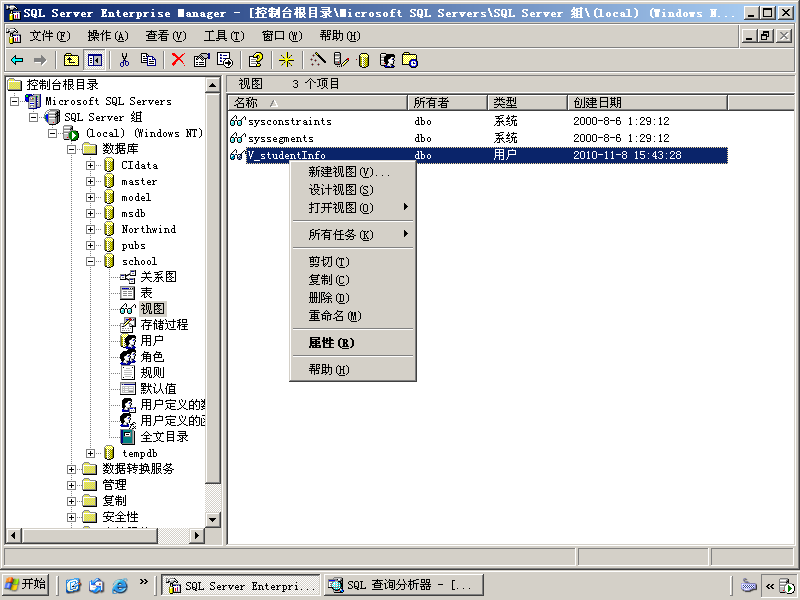800x600 pixels.
Task: Choose 新建视图(V)... from context menu
Action: (x=353, y=172)
